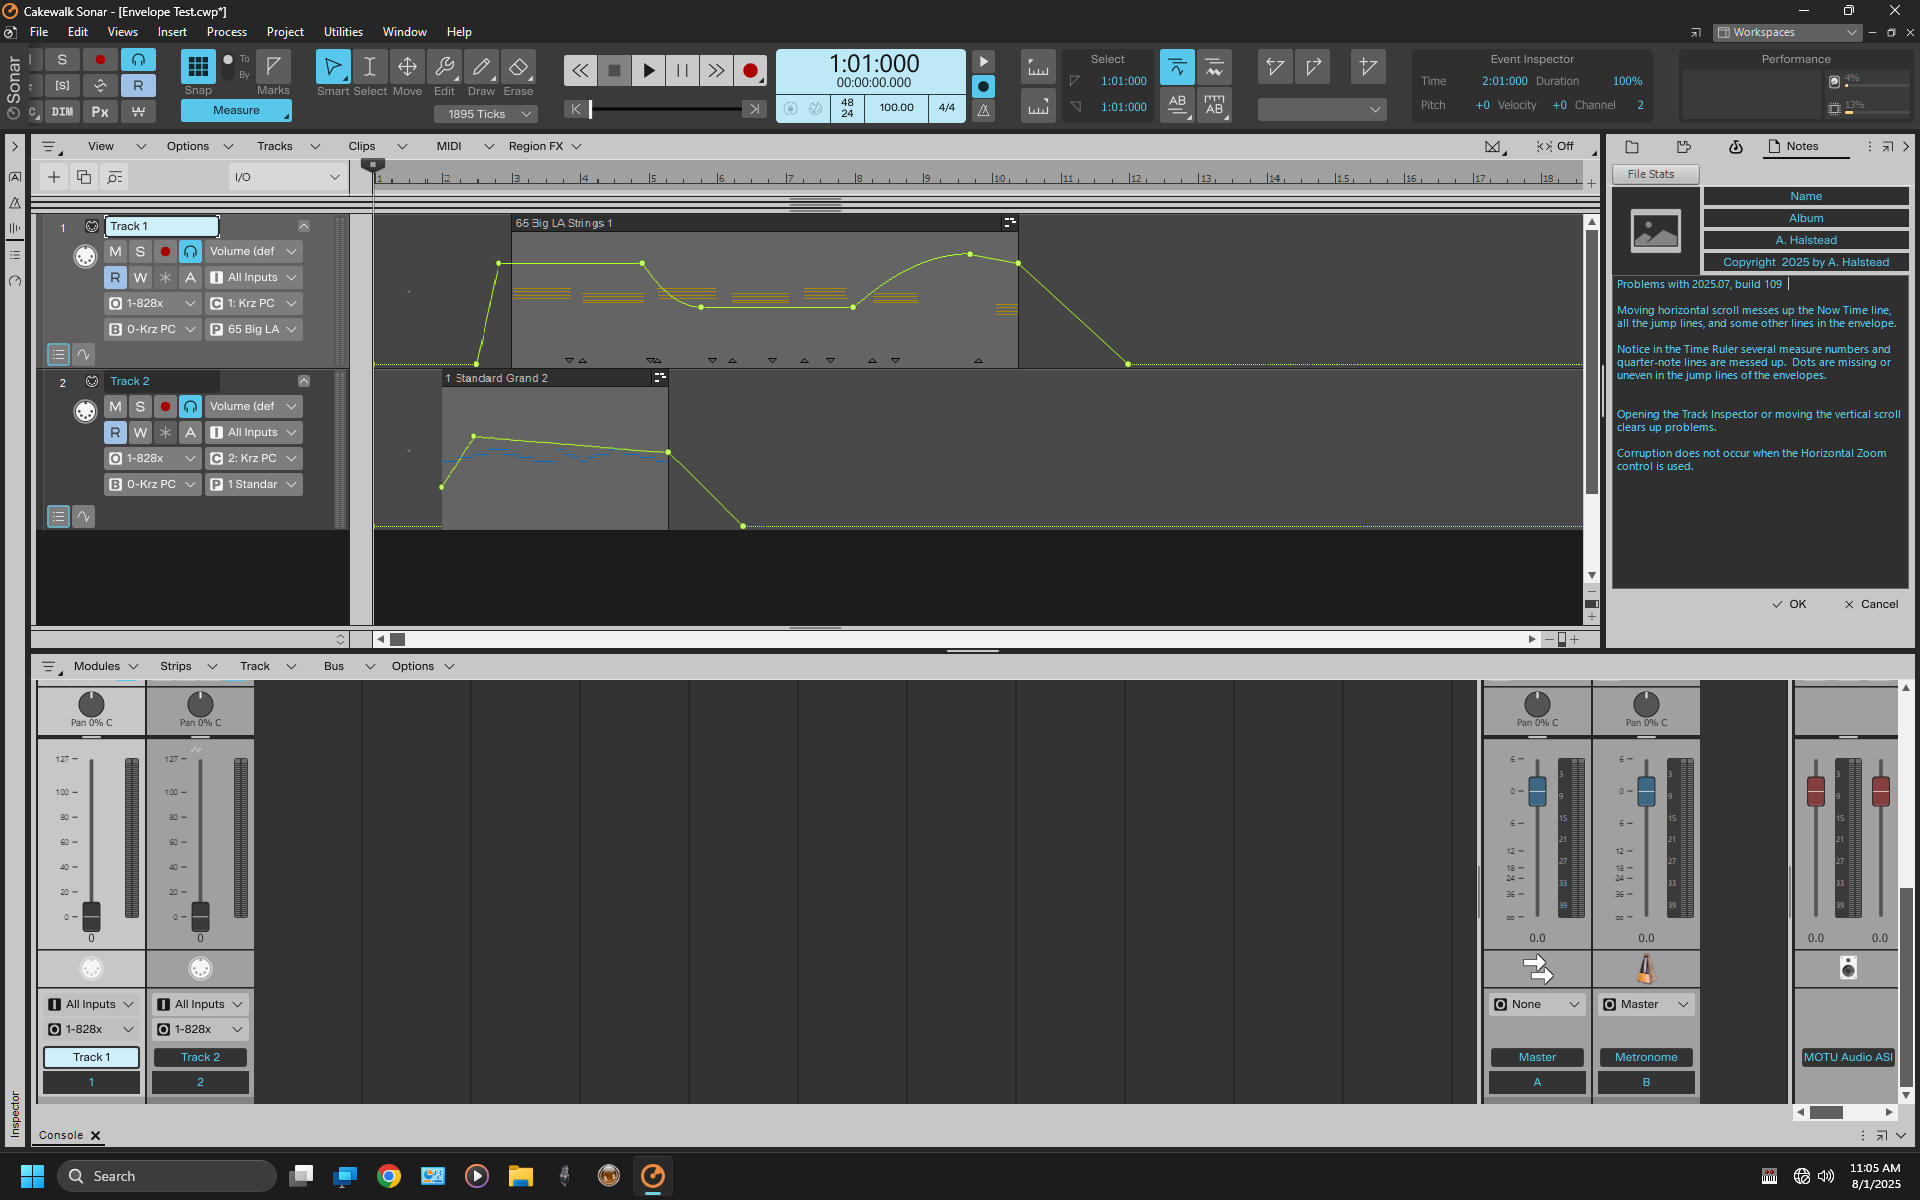Image resolution: width=1920 pixels, height=1200 pixels.
Task: Open Track 1 All Inputs dropdown
Action: tap(254, 277)
